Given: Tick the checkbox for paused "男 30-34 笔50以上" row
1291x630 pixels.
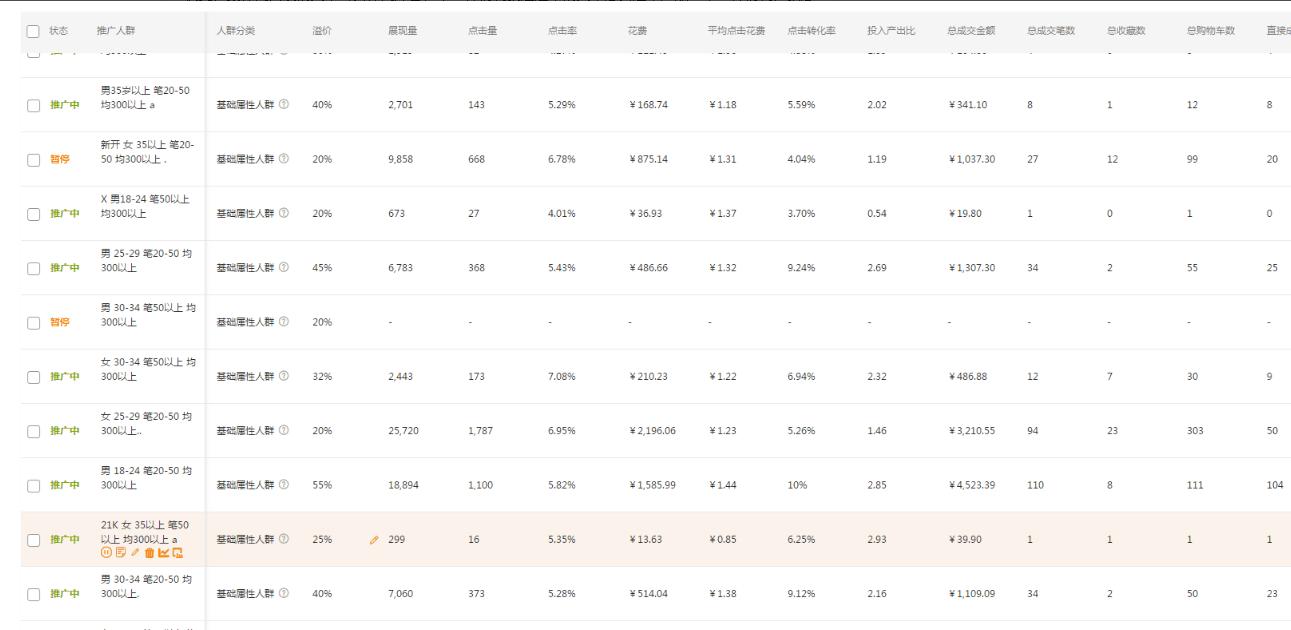Looking at the screenshot, I should [33, 323].
